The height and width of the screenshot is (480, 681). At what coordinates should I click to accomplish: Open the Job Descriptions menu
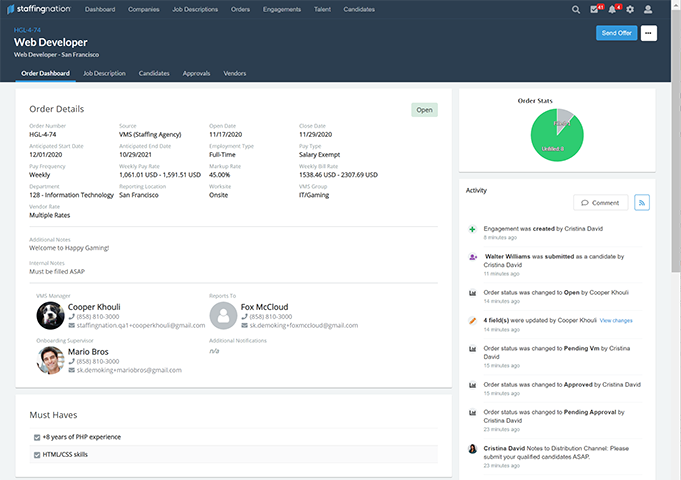(195, 10)
